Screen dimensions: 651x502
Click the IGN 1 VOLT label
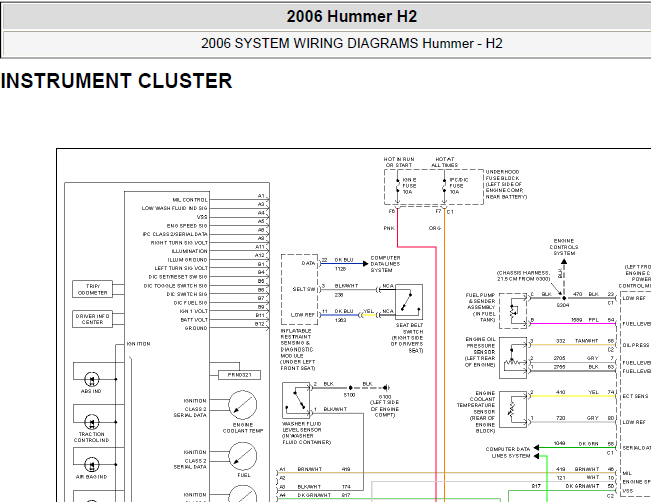tap(193, 311)
